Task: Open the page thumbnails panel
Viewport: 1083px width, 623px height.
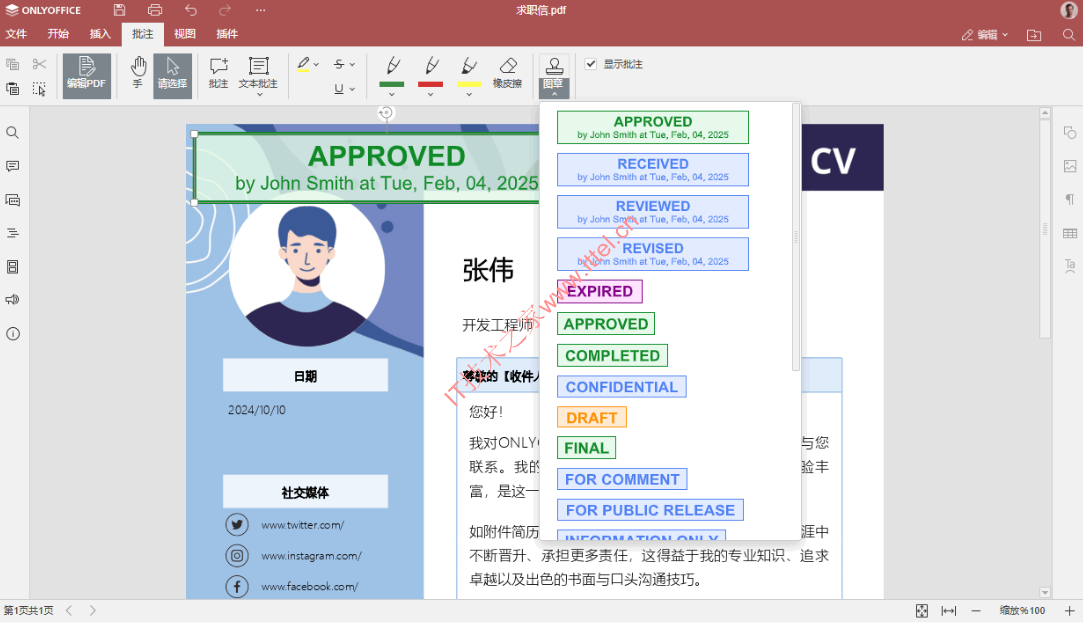Action: (x=12, y=267)
